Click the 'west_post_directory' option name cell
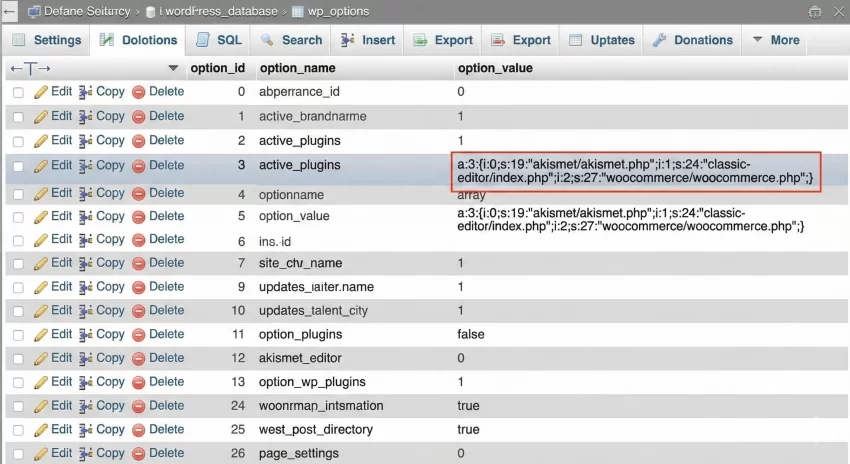 pyautogui.click(x=315, y=430)
